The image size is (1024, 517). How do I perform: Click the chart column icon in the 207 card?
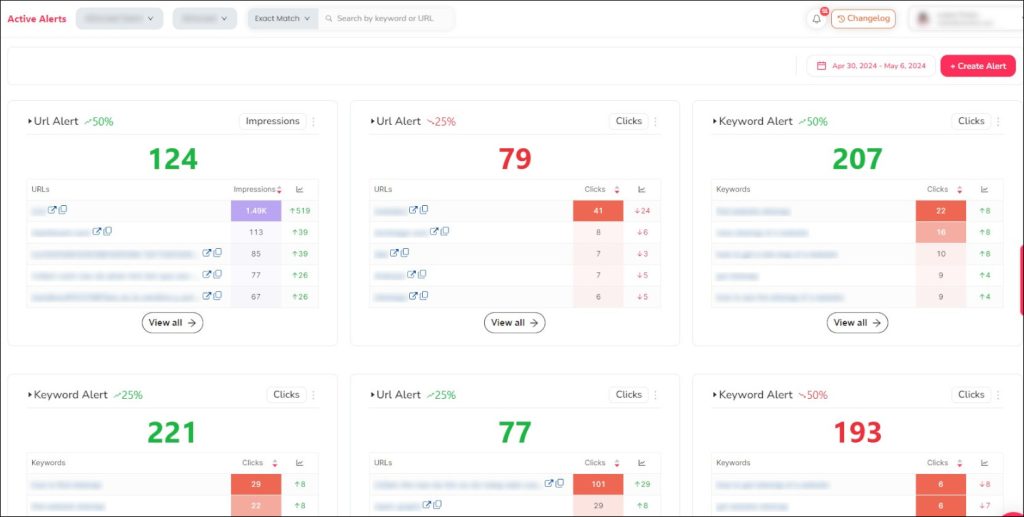click(x=984, y=189)
